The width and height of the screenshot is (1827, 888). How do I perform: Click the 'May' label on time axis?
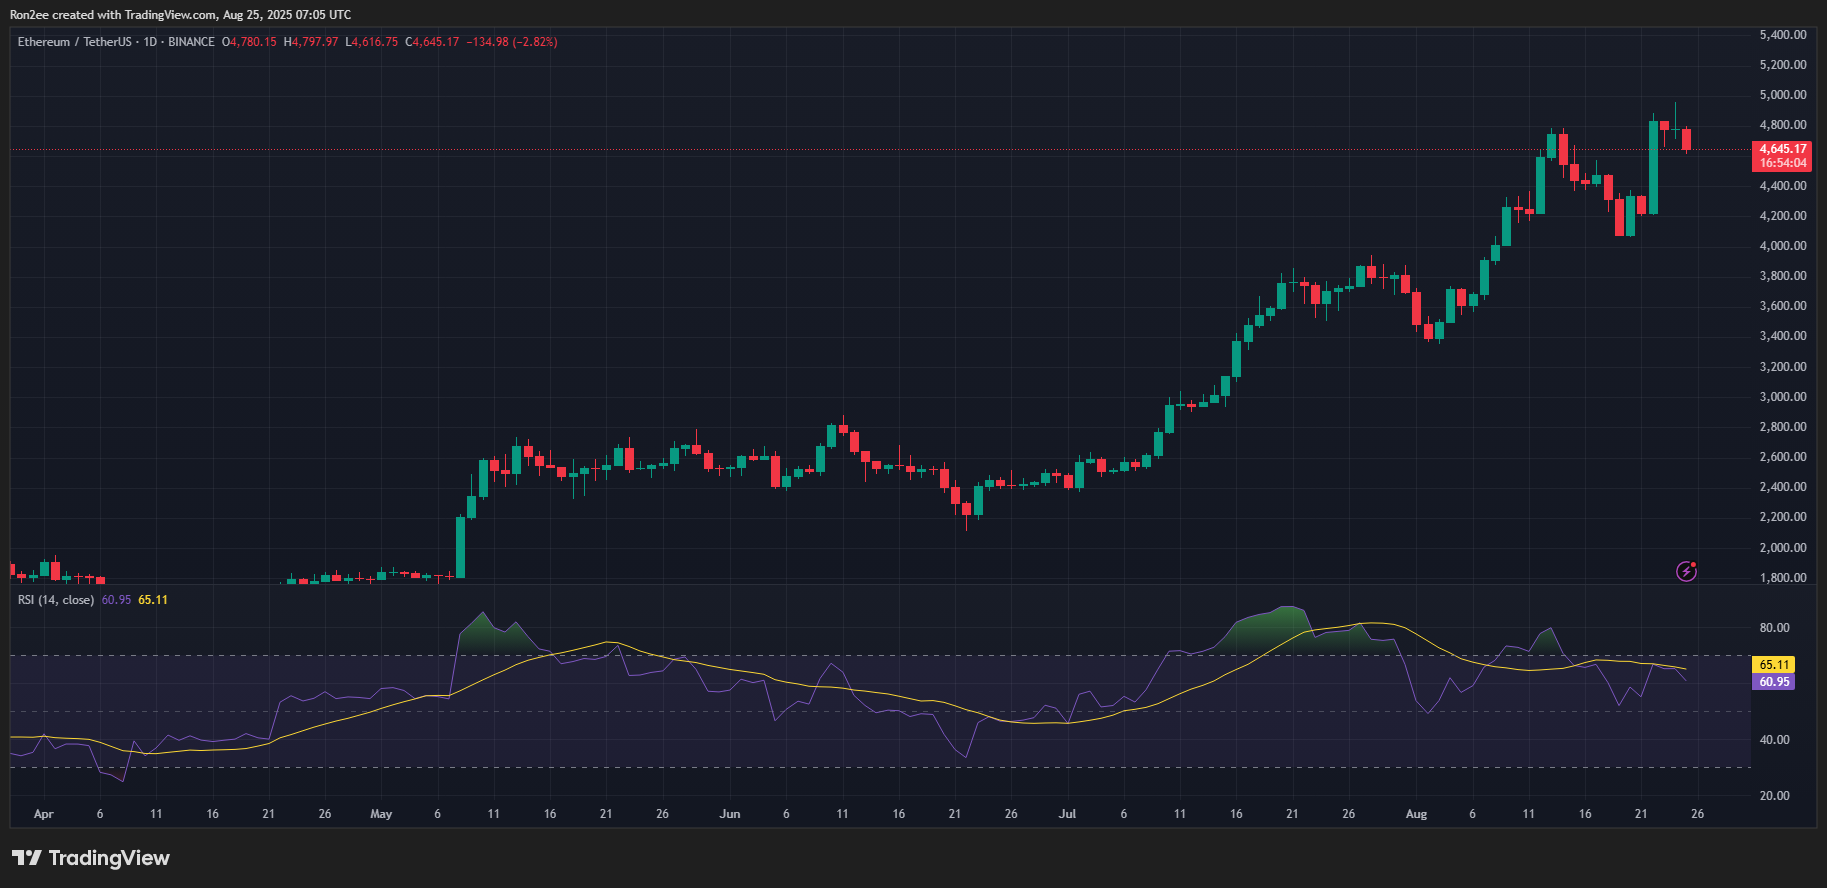[381, 814]
